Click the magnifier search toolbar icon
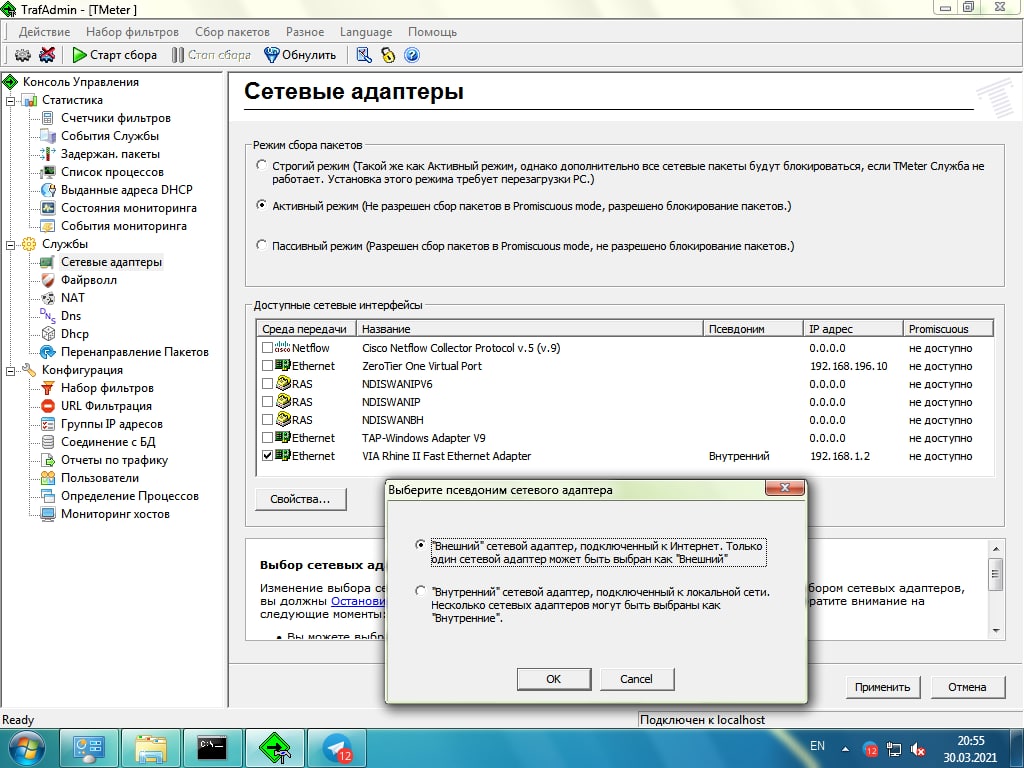This screenshot has height=768, width=1024. pos(364,55)
